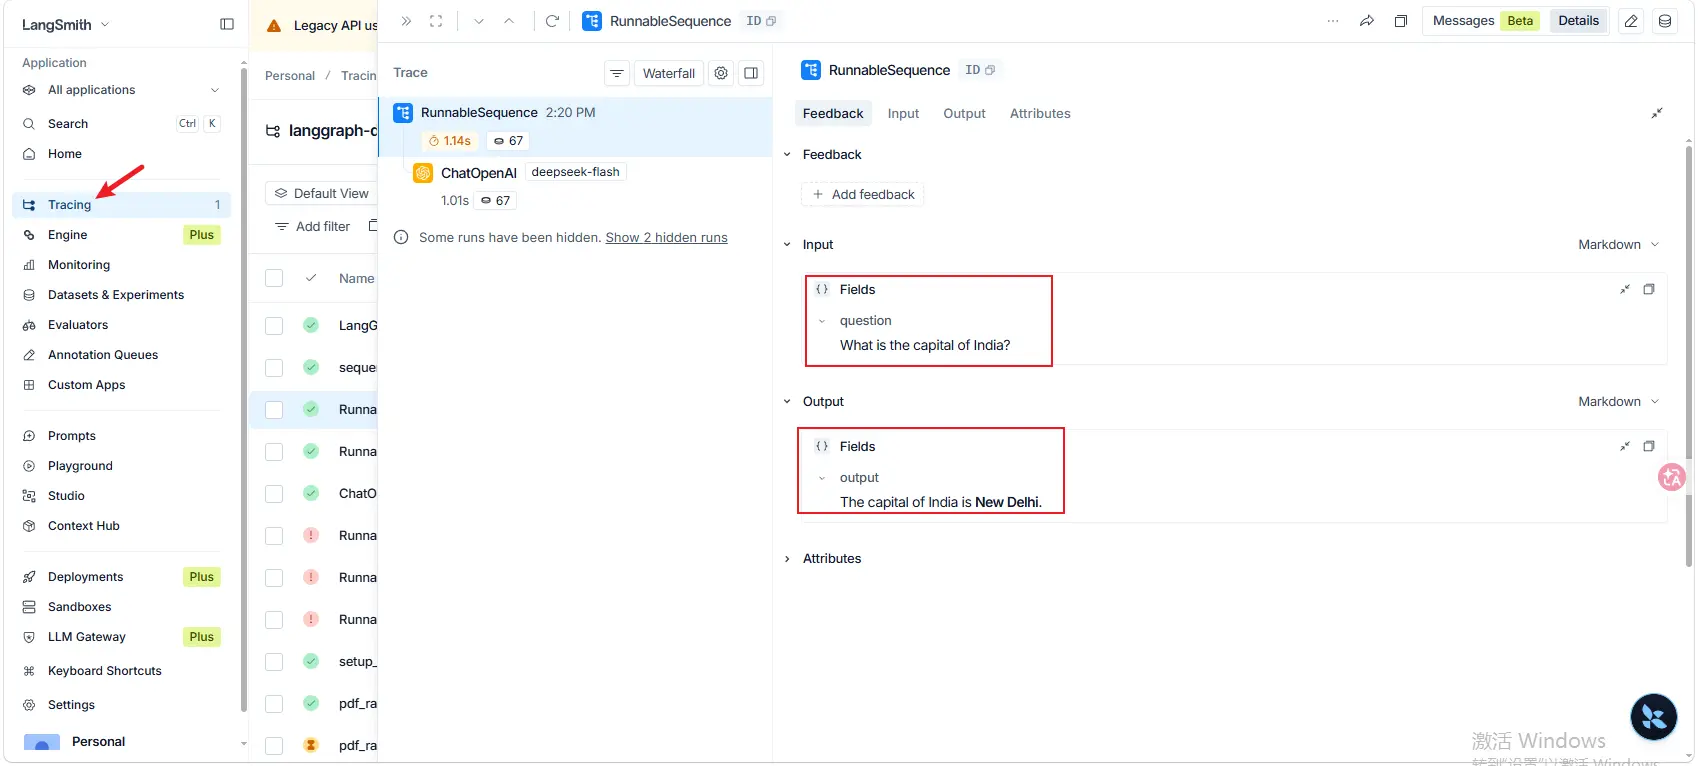This screenshot has height=766, width=1698.
Task: Open Datasets & Experiments in sidebar
Action: pos(121,295)
